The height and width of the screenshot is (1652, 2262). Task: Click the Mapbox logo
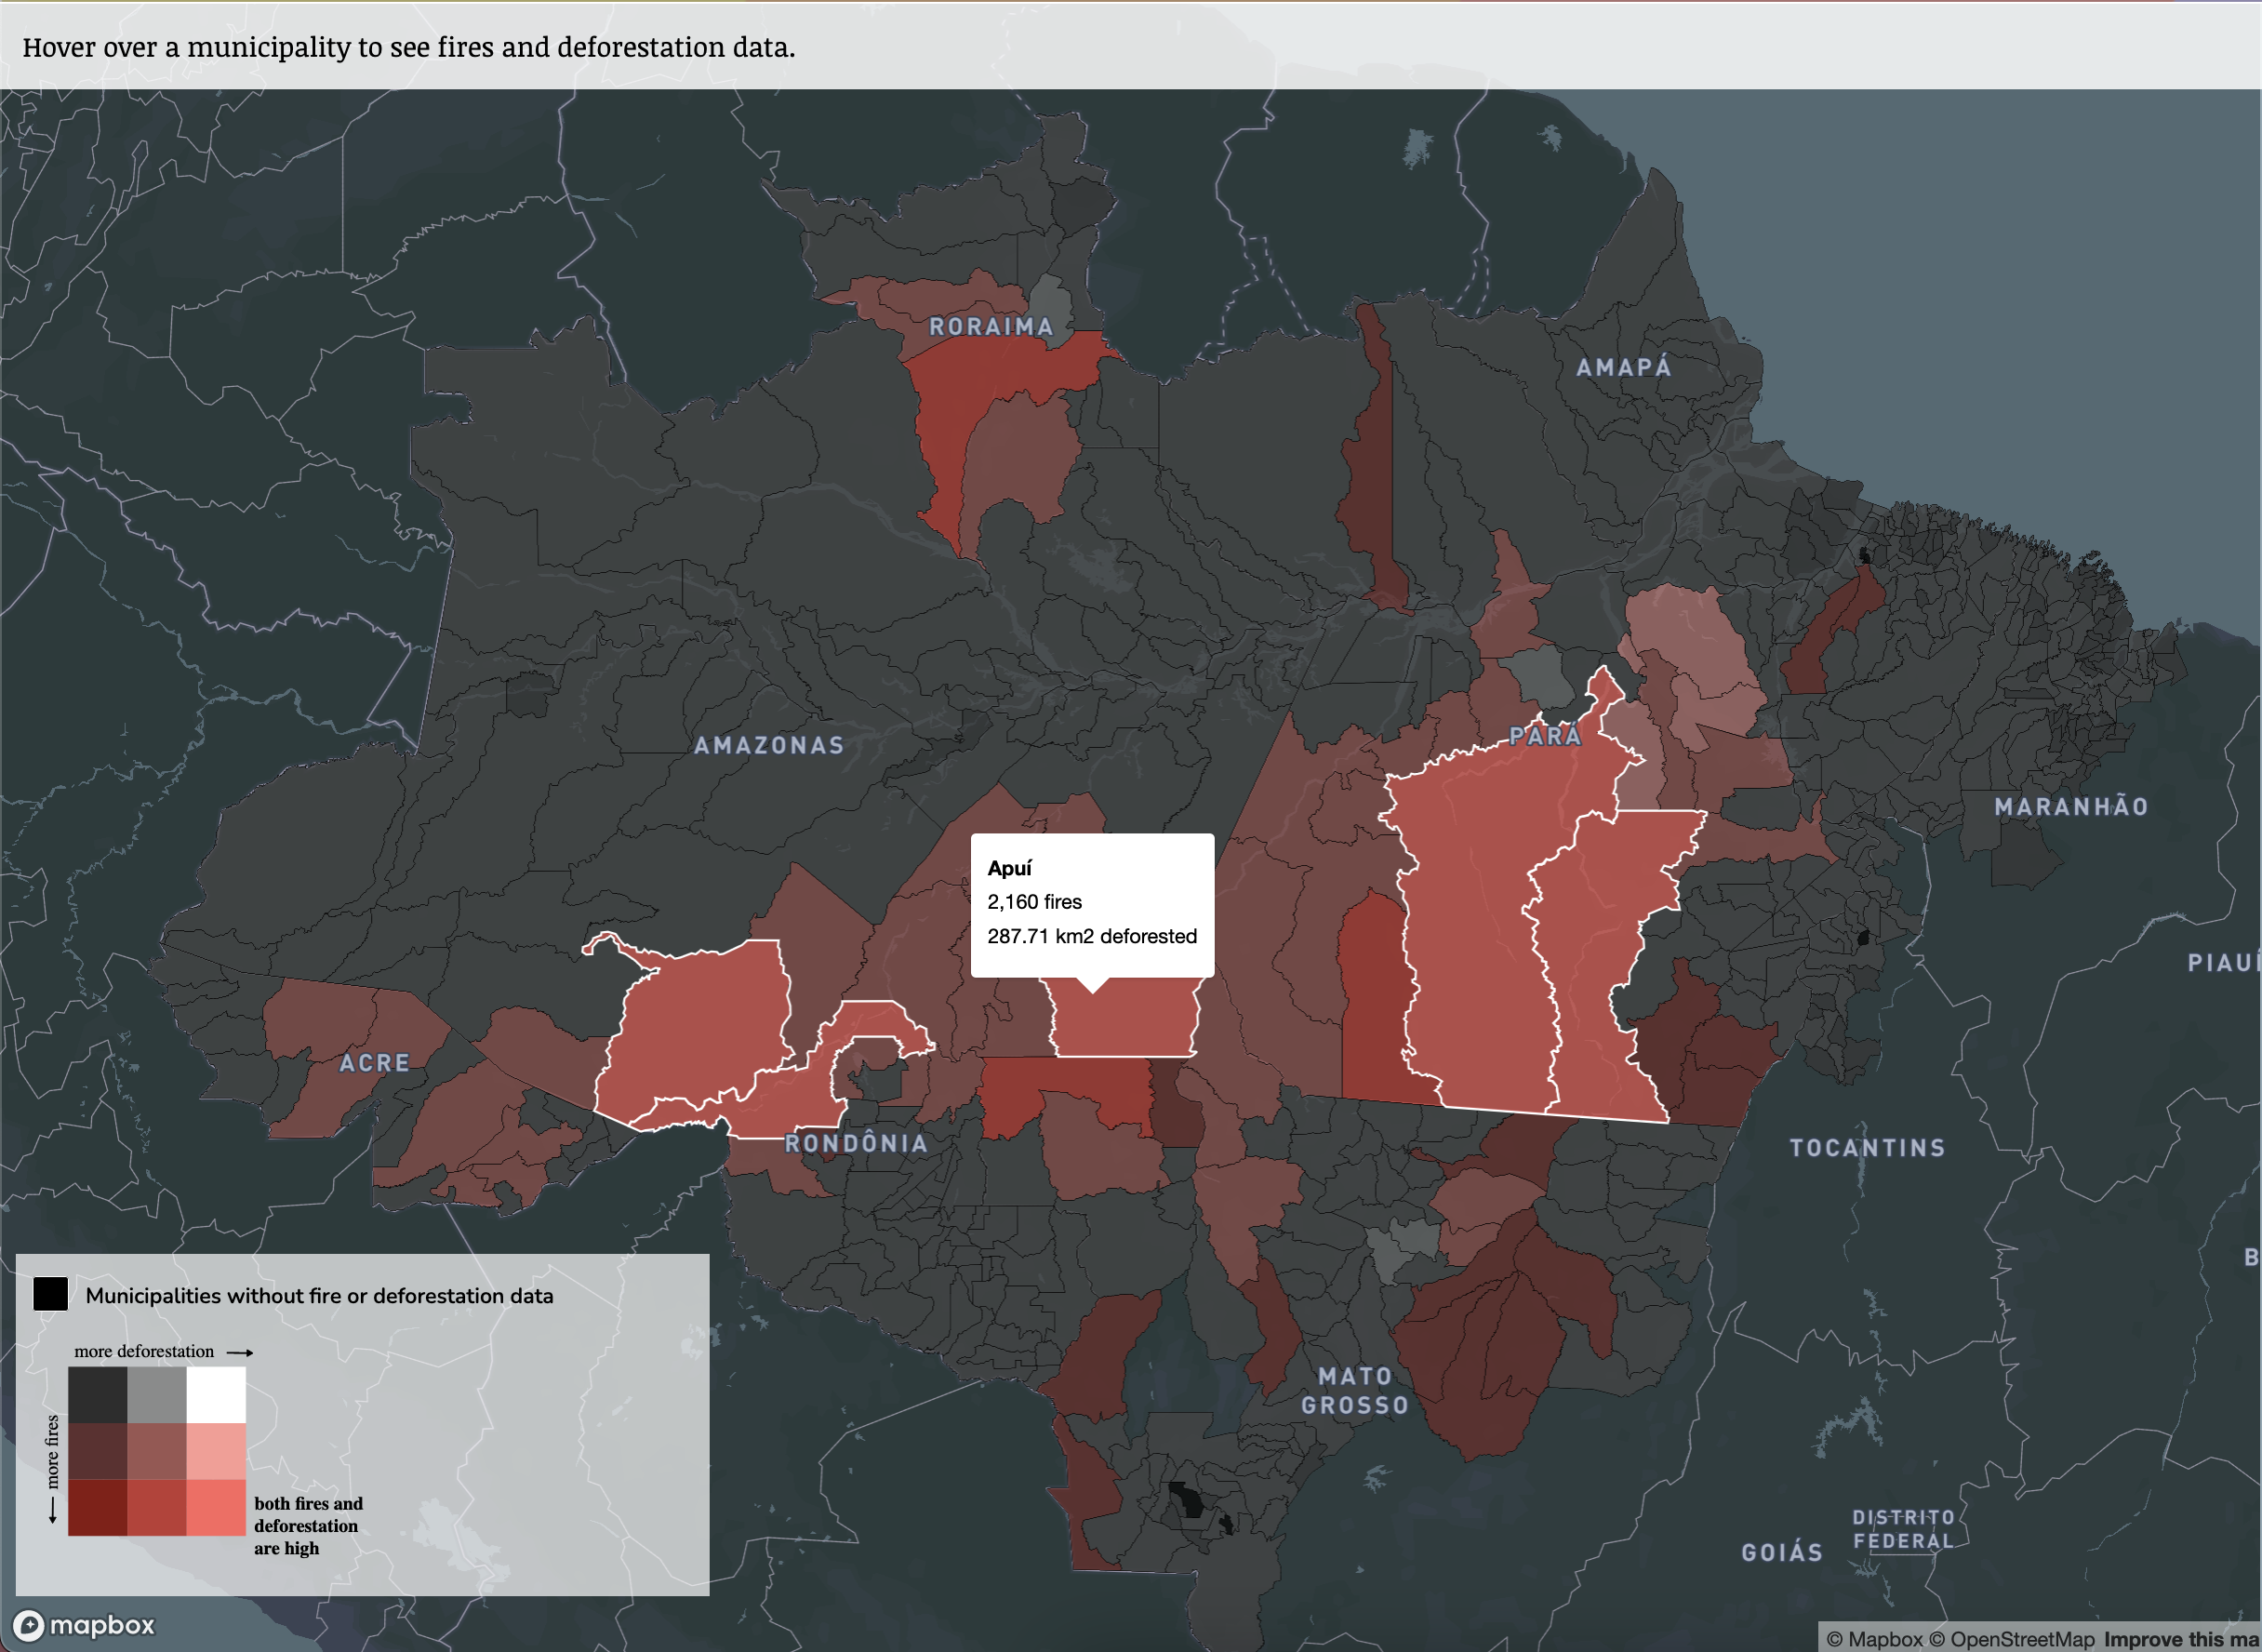[84, 1625]
